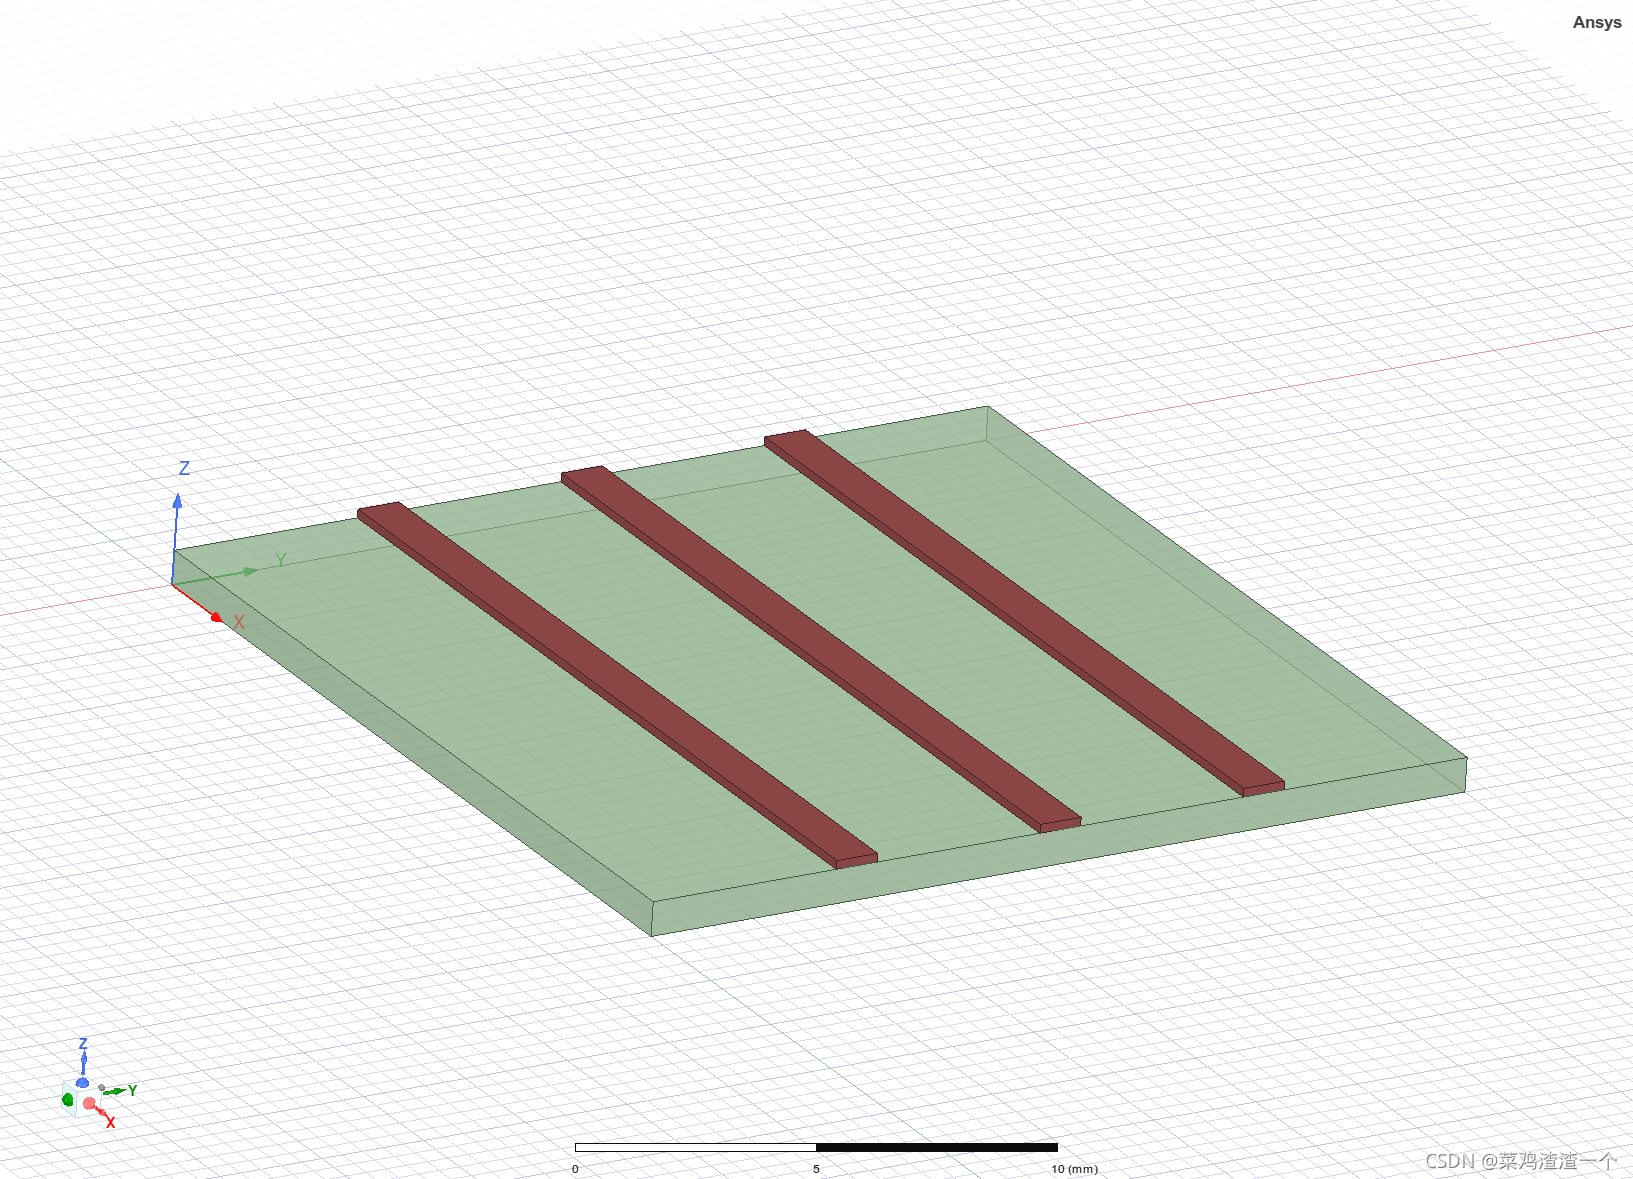Select the left red microstrip trace
1633x1179 pixels.
click(x=617, y=684)
